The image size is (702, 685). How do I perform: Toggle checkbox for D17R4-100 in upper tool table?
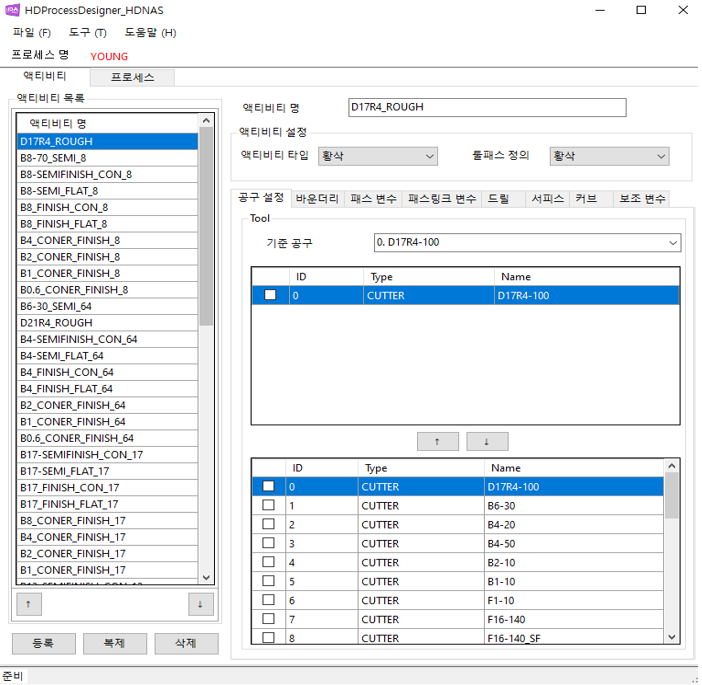[270, 295]
